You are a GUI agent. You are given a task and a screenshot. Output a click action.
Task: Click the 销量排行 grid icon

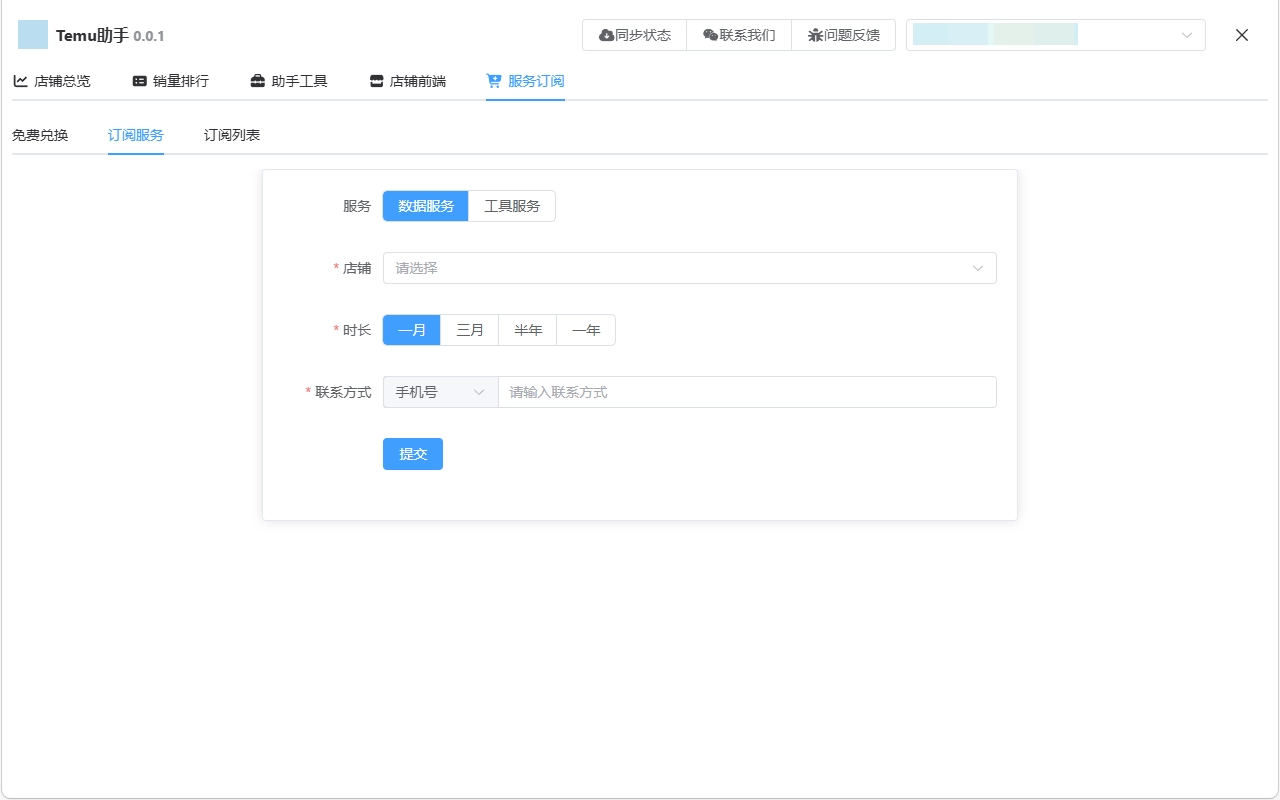[138, 80]
